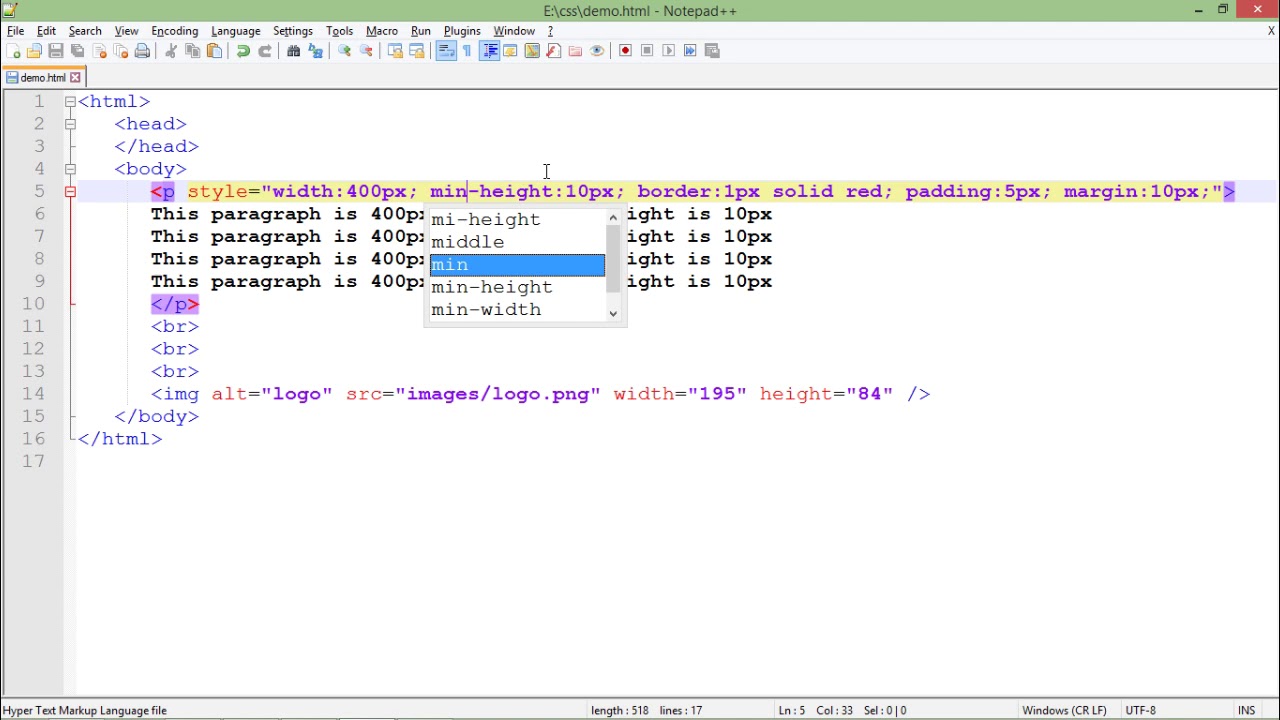The image size is (1280, 720).
Task: Click the Zoom Out magnifier icon
Action: click(366, 51)
